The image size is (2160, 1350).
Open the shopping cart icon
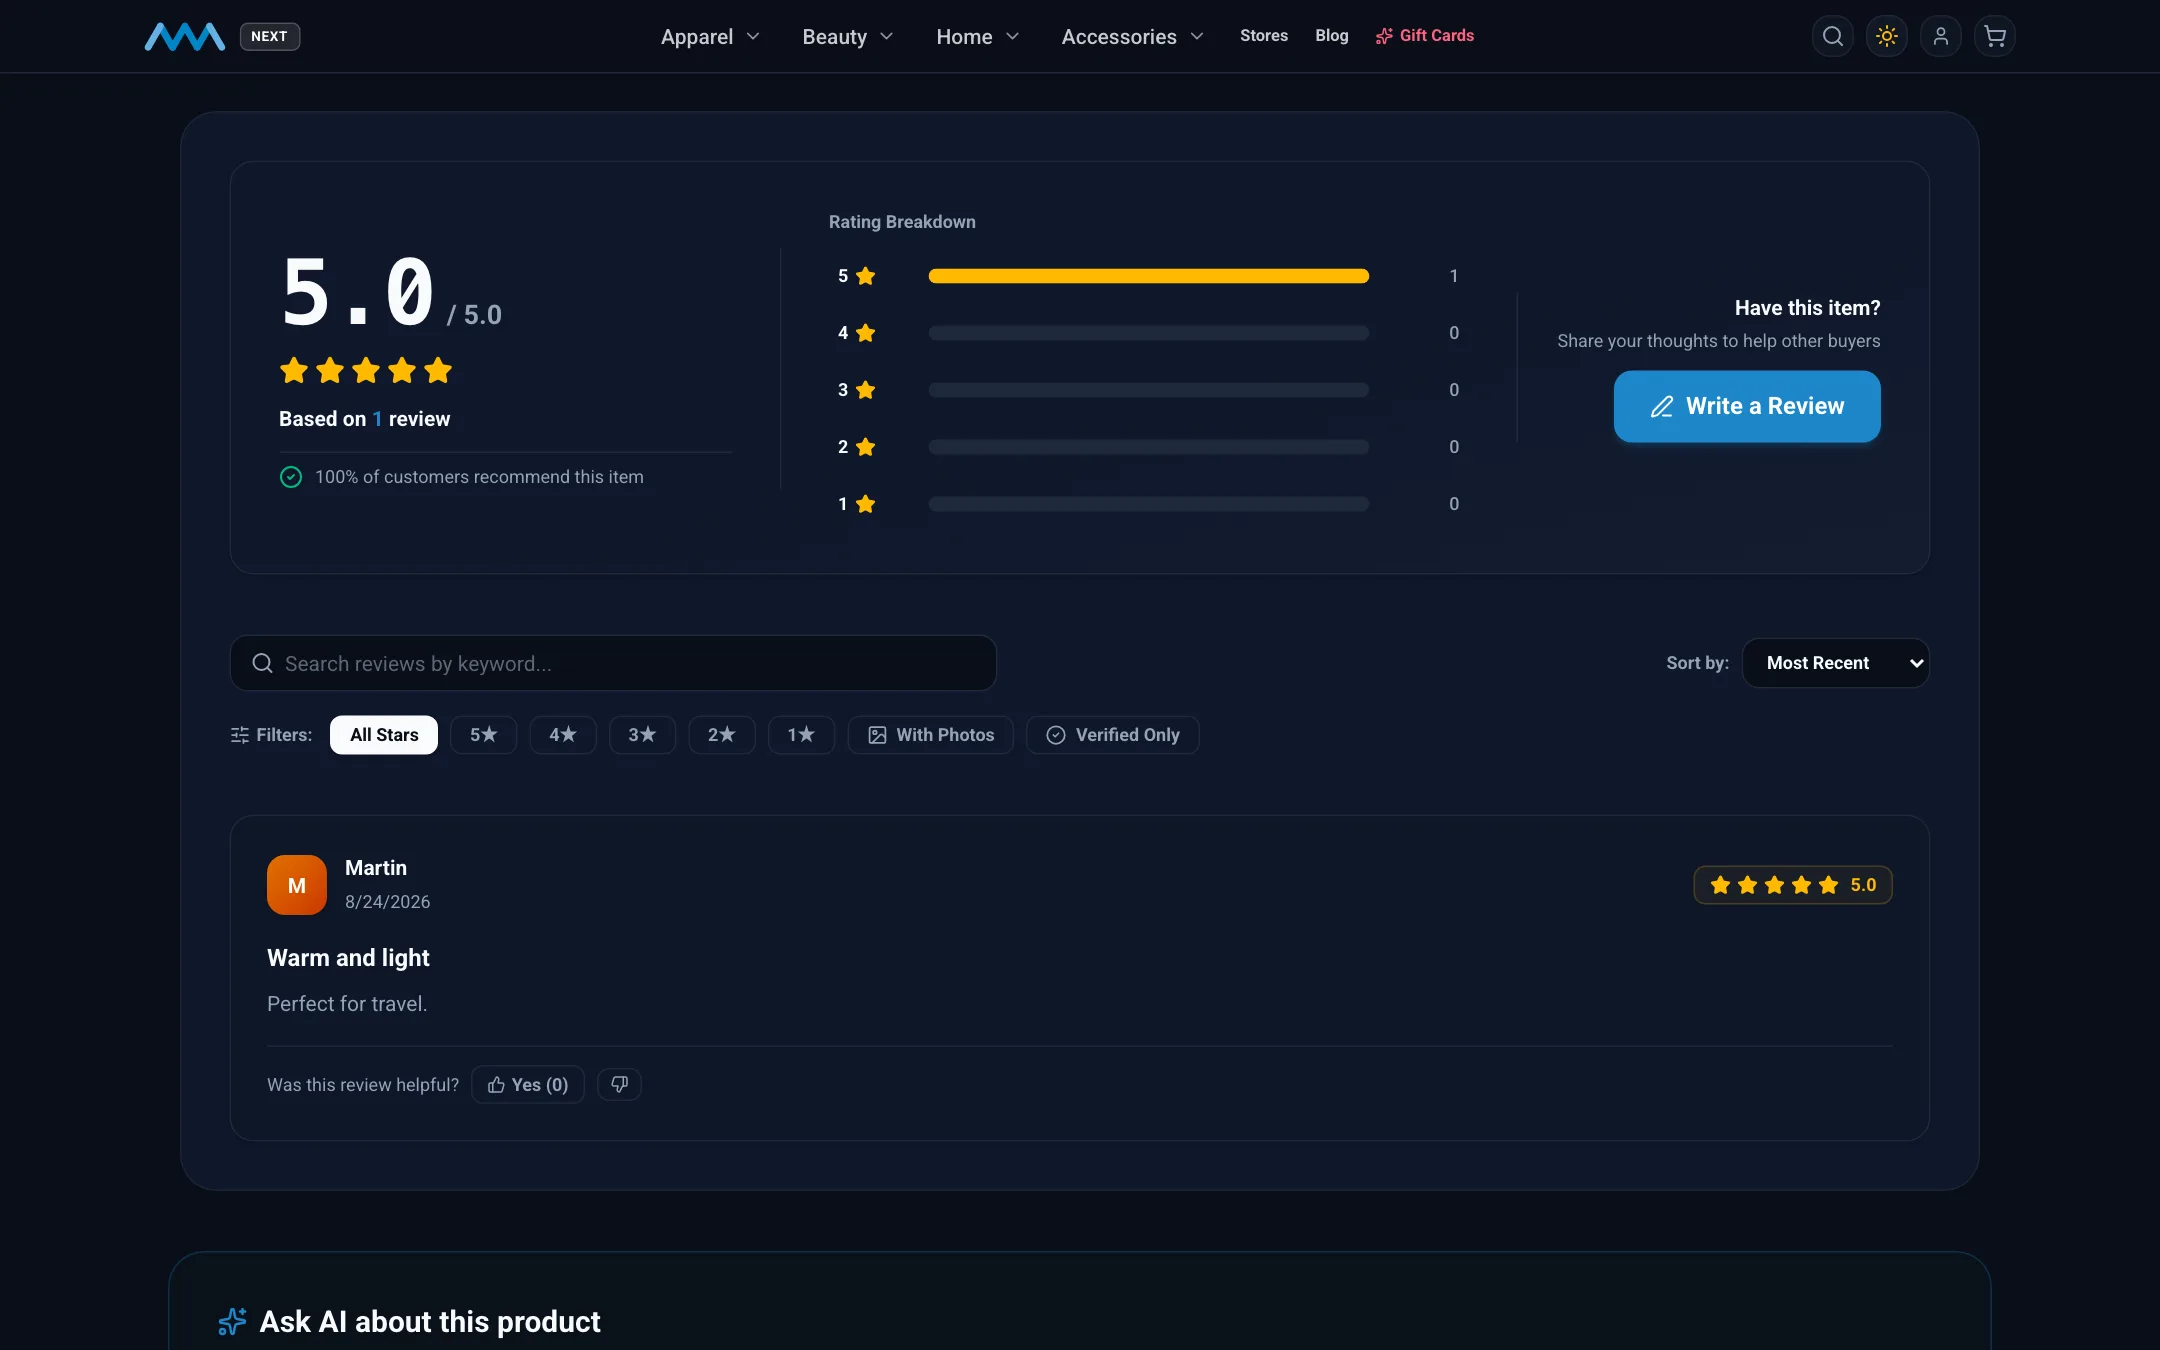[1994, 36]
